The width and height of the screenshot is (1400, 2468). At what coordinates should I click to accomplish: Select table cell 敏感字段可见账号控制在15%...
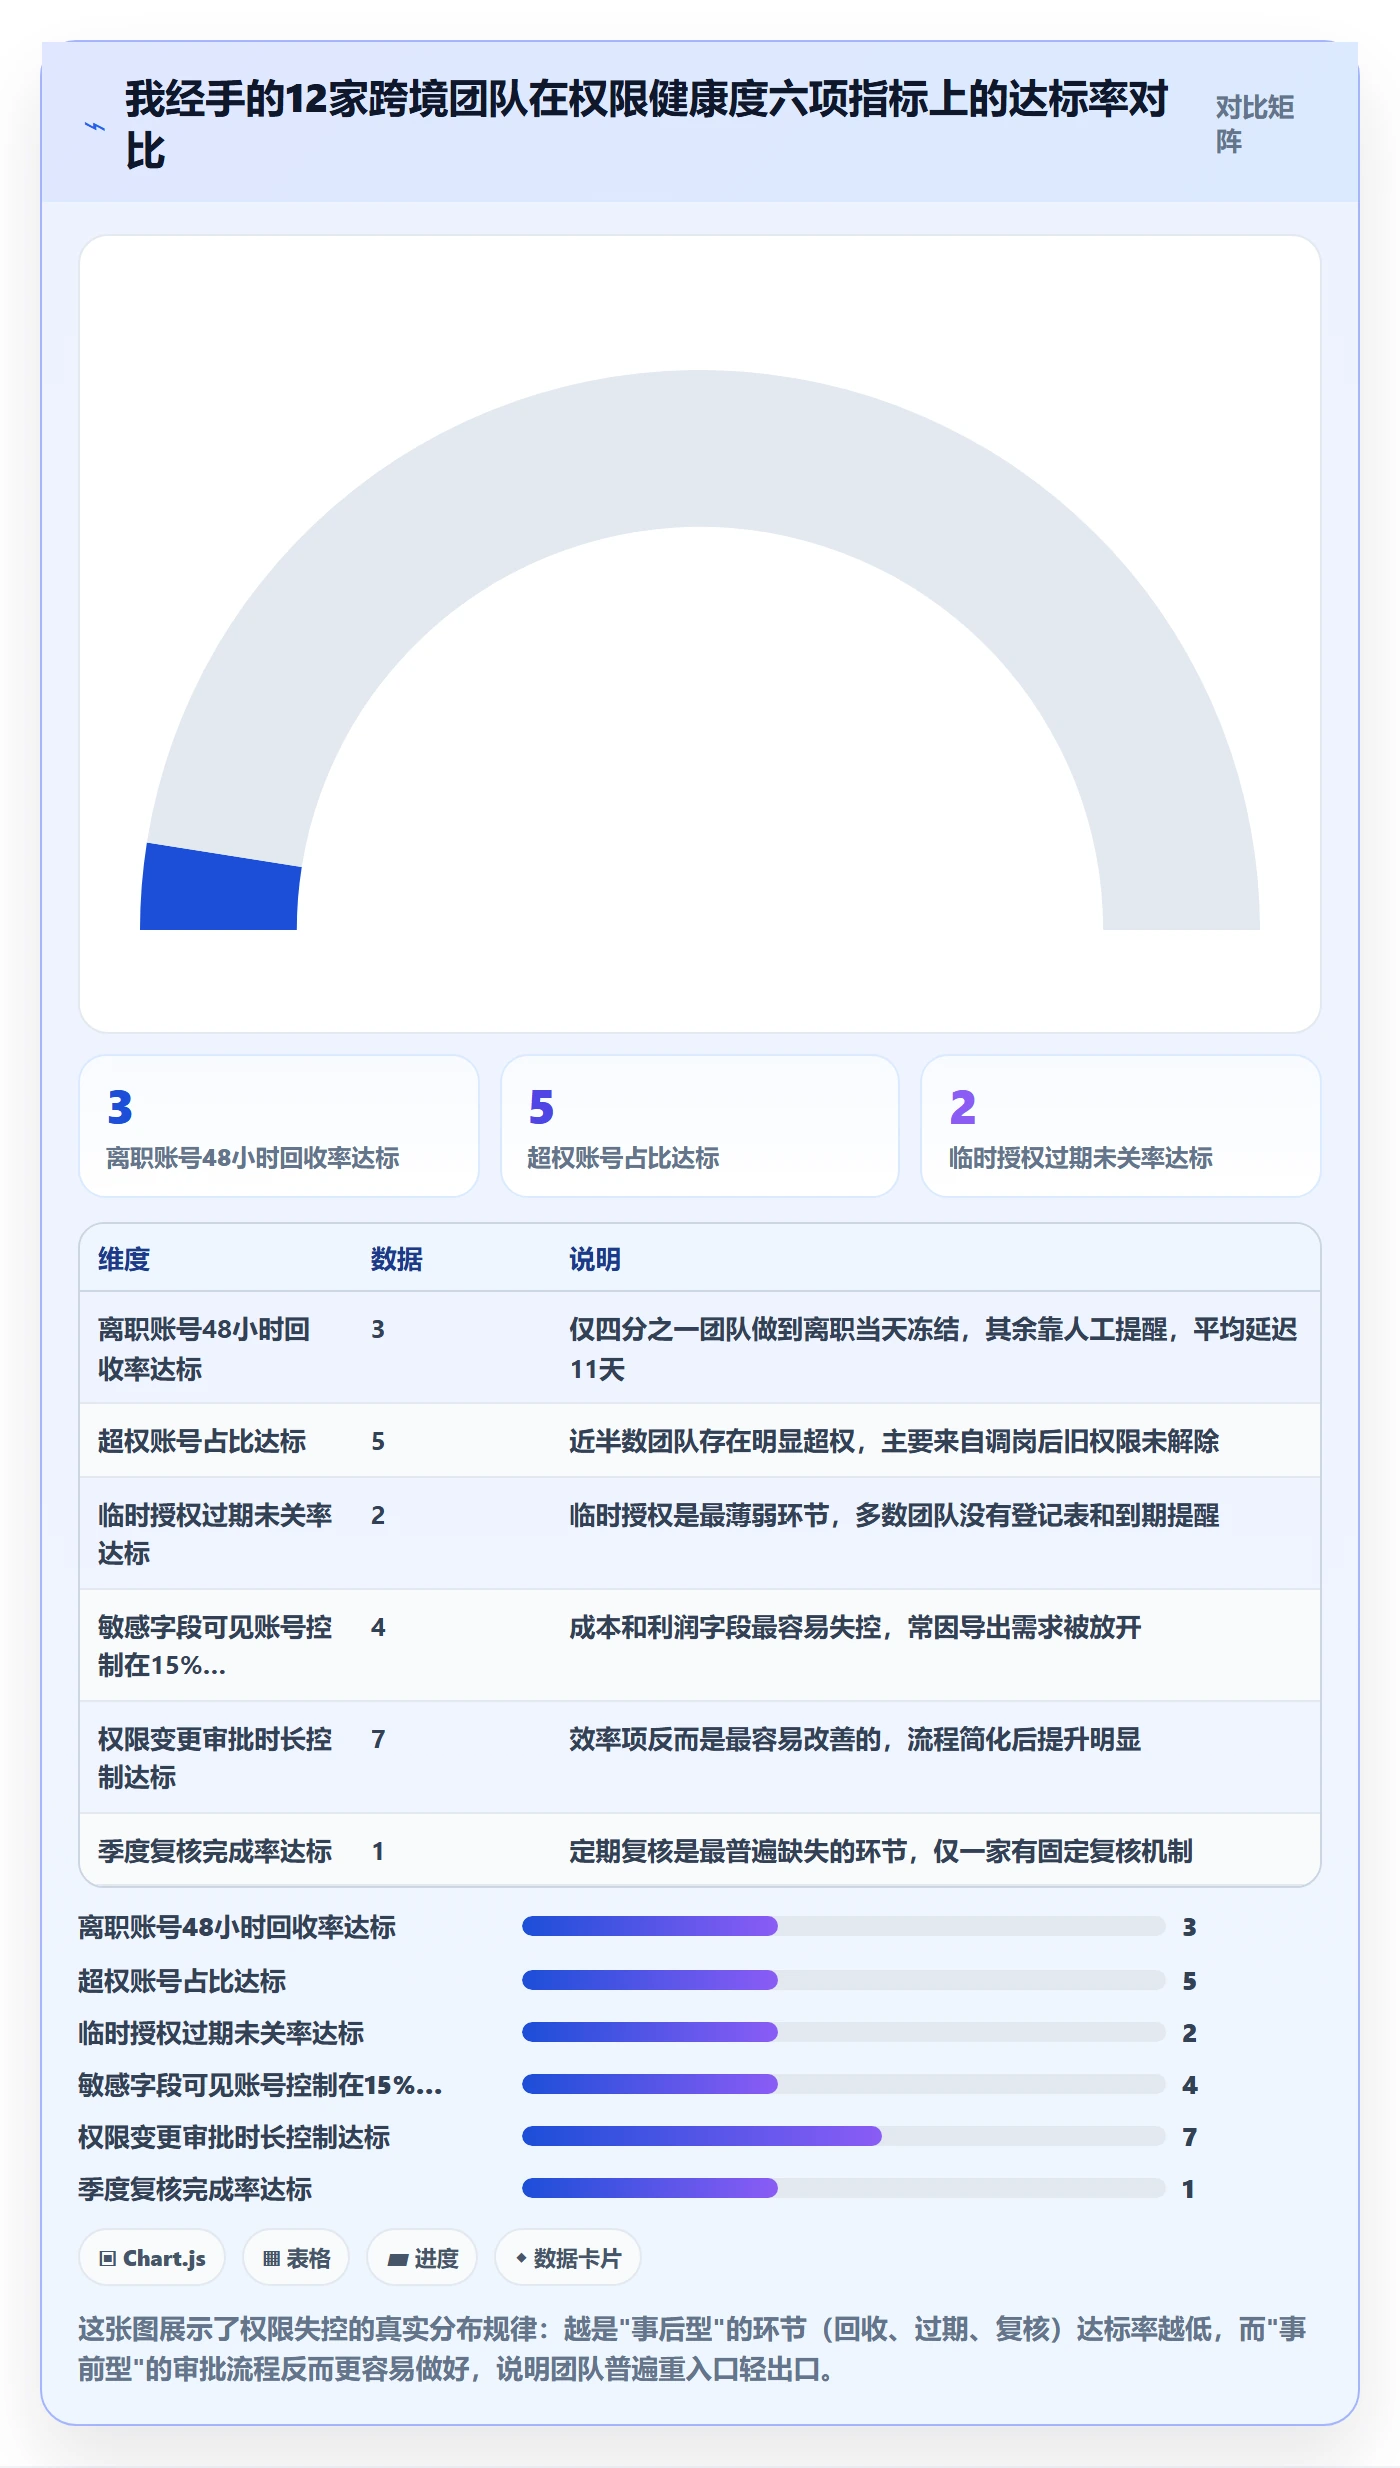215,1646
